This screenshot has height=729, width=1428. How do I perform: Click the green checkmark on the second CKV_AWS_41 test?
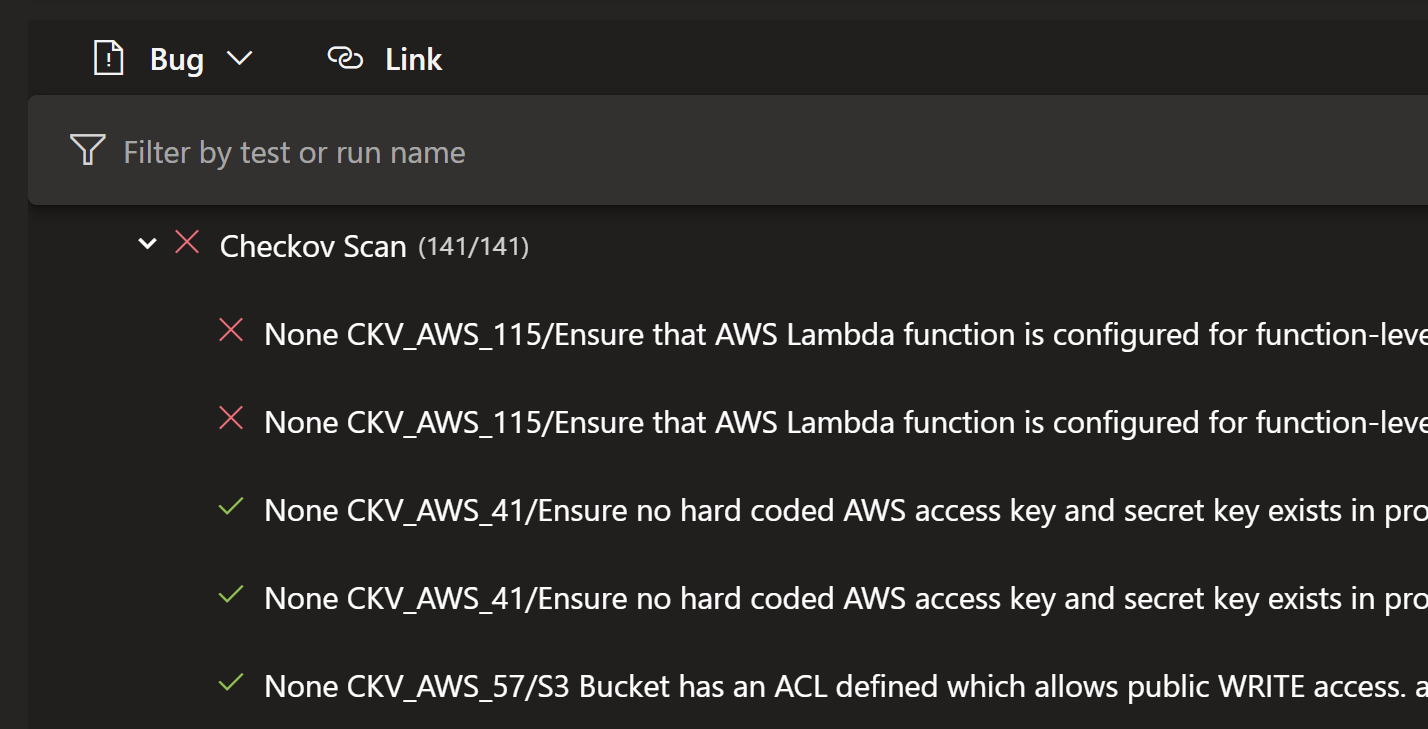[231, 597]
